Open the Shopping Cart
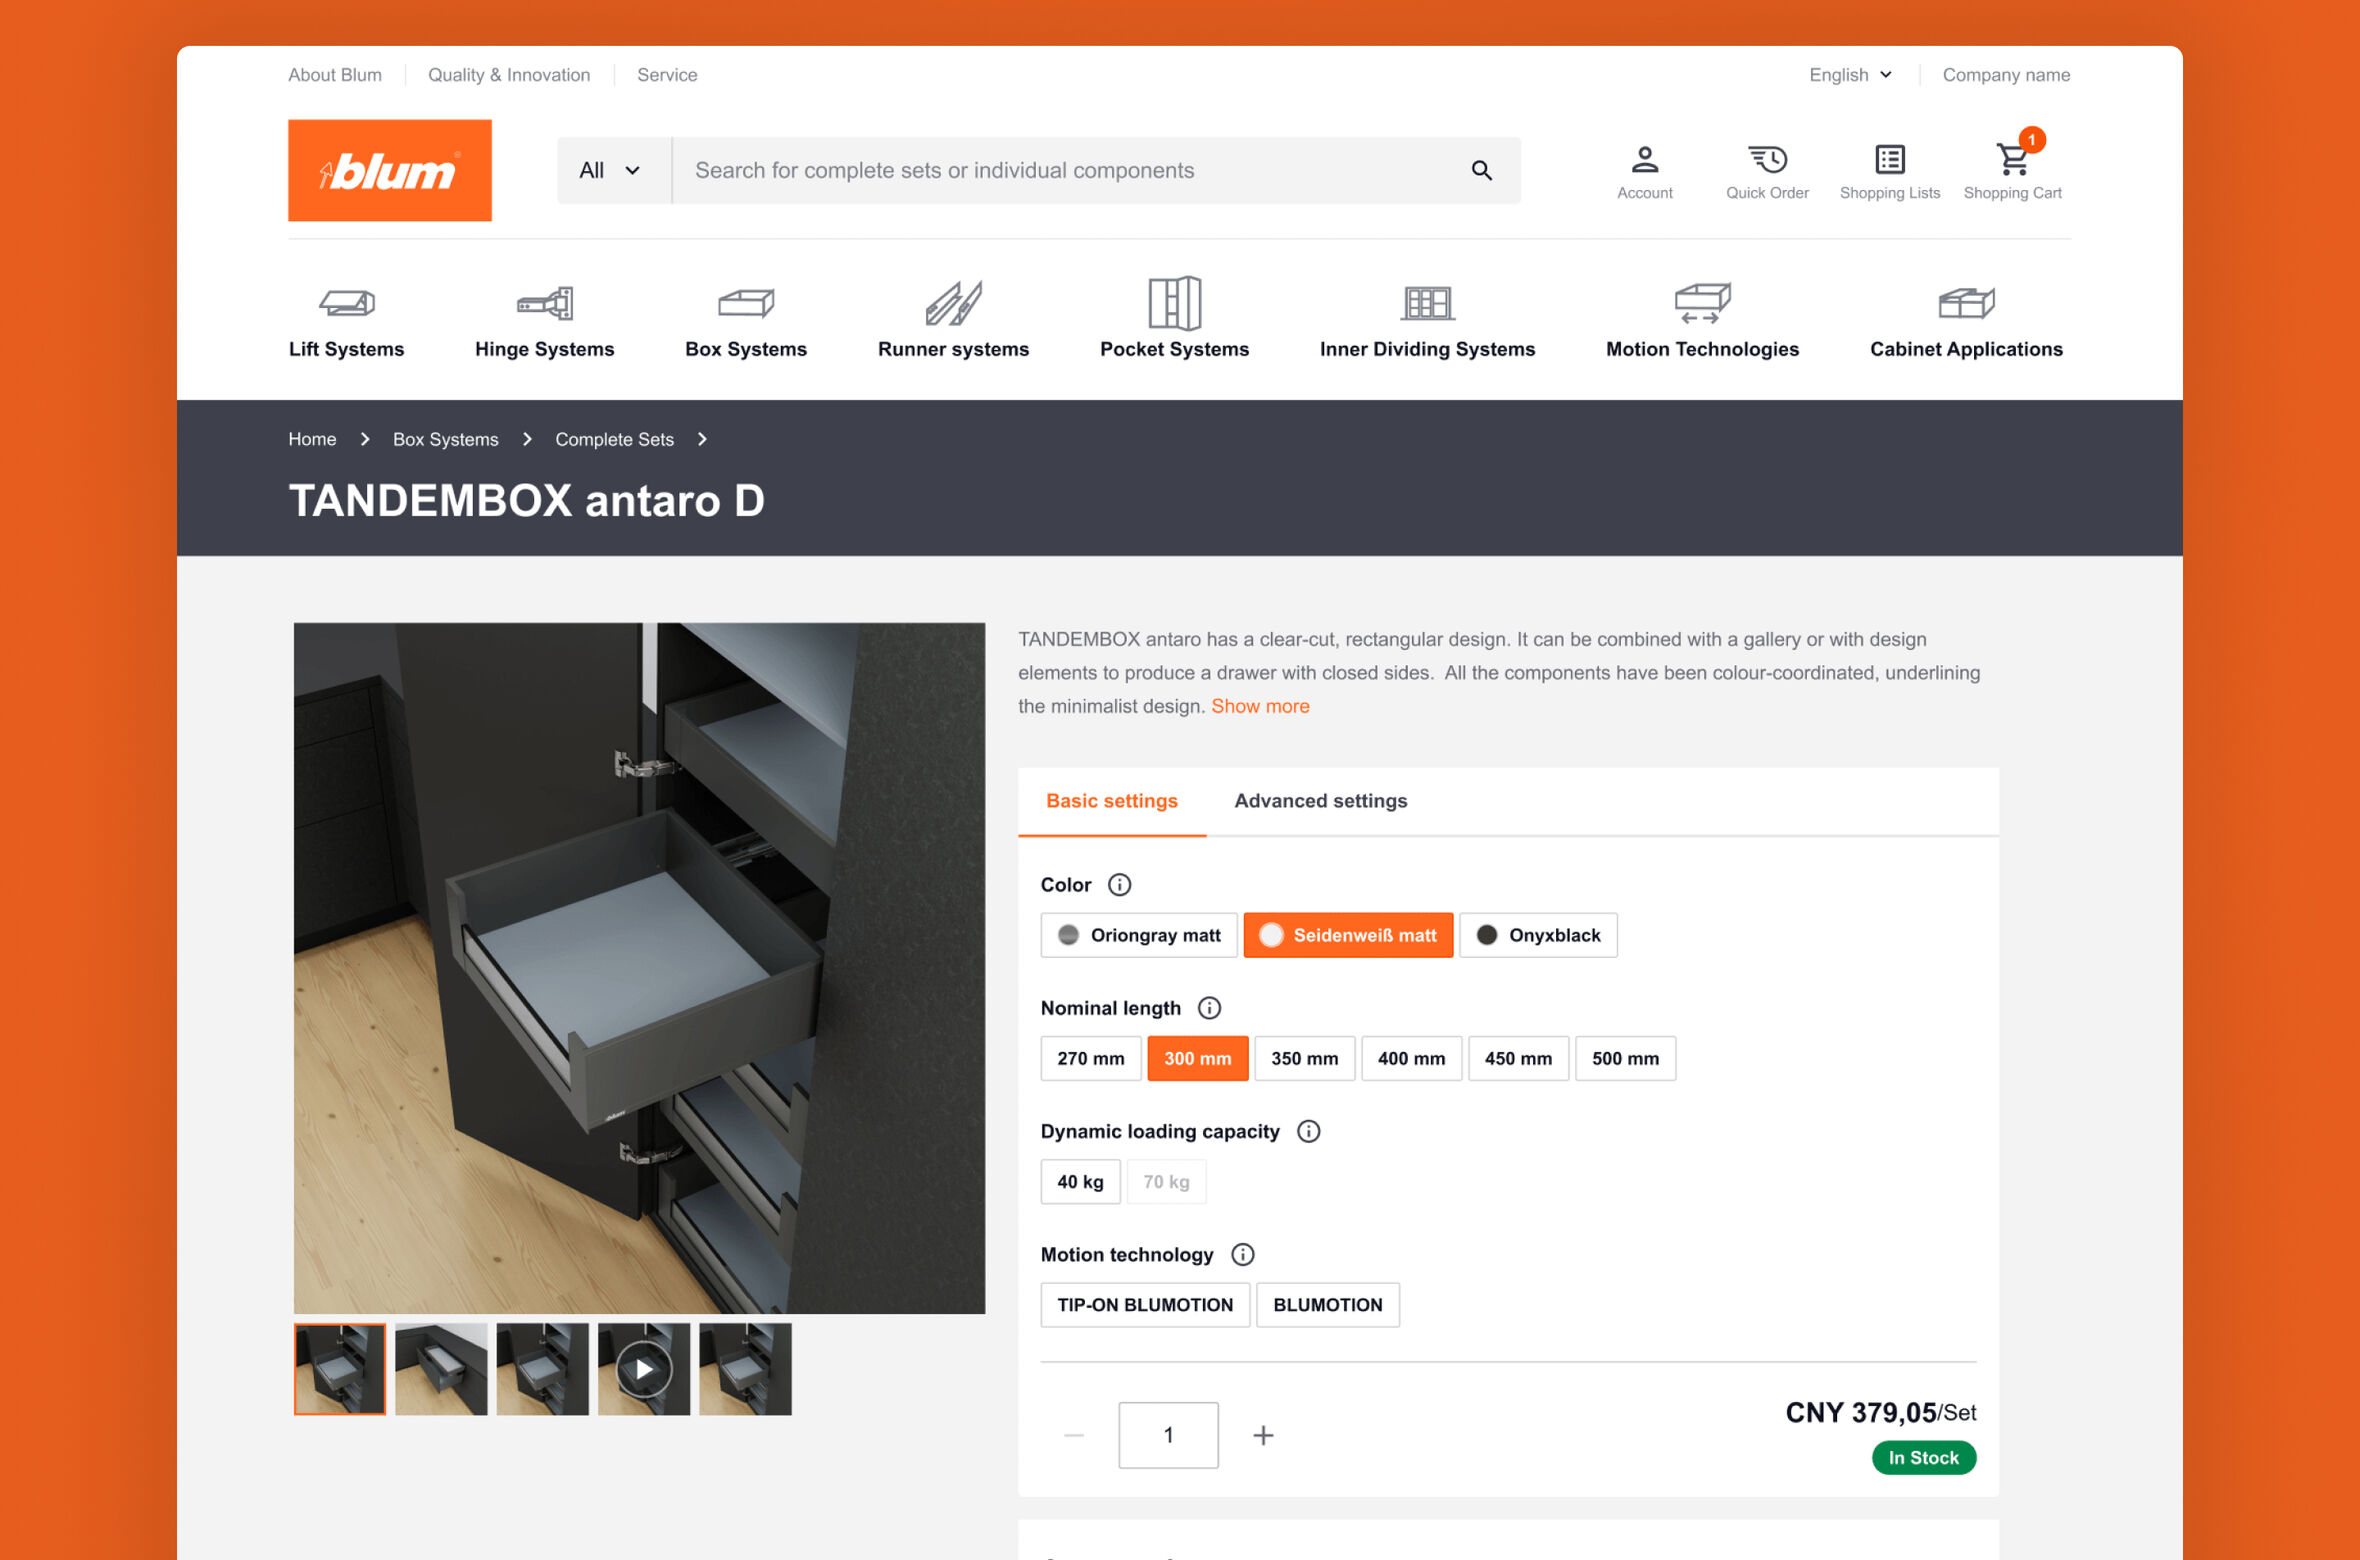Viewport: 2360px width, 1560px height. [2012, 168]
